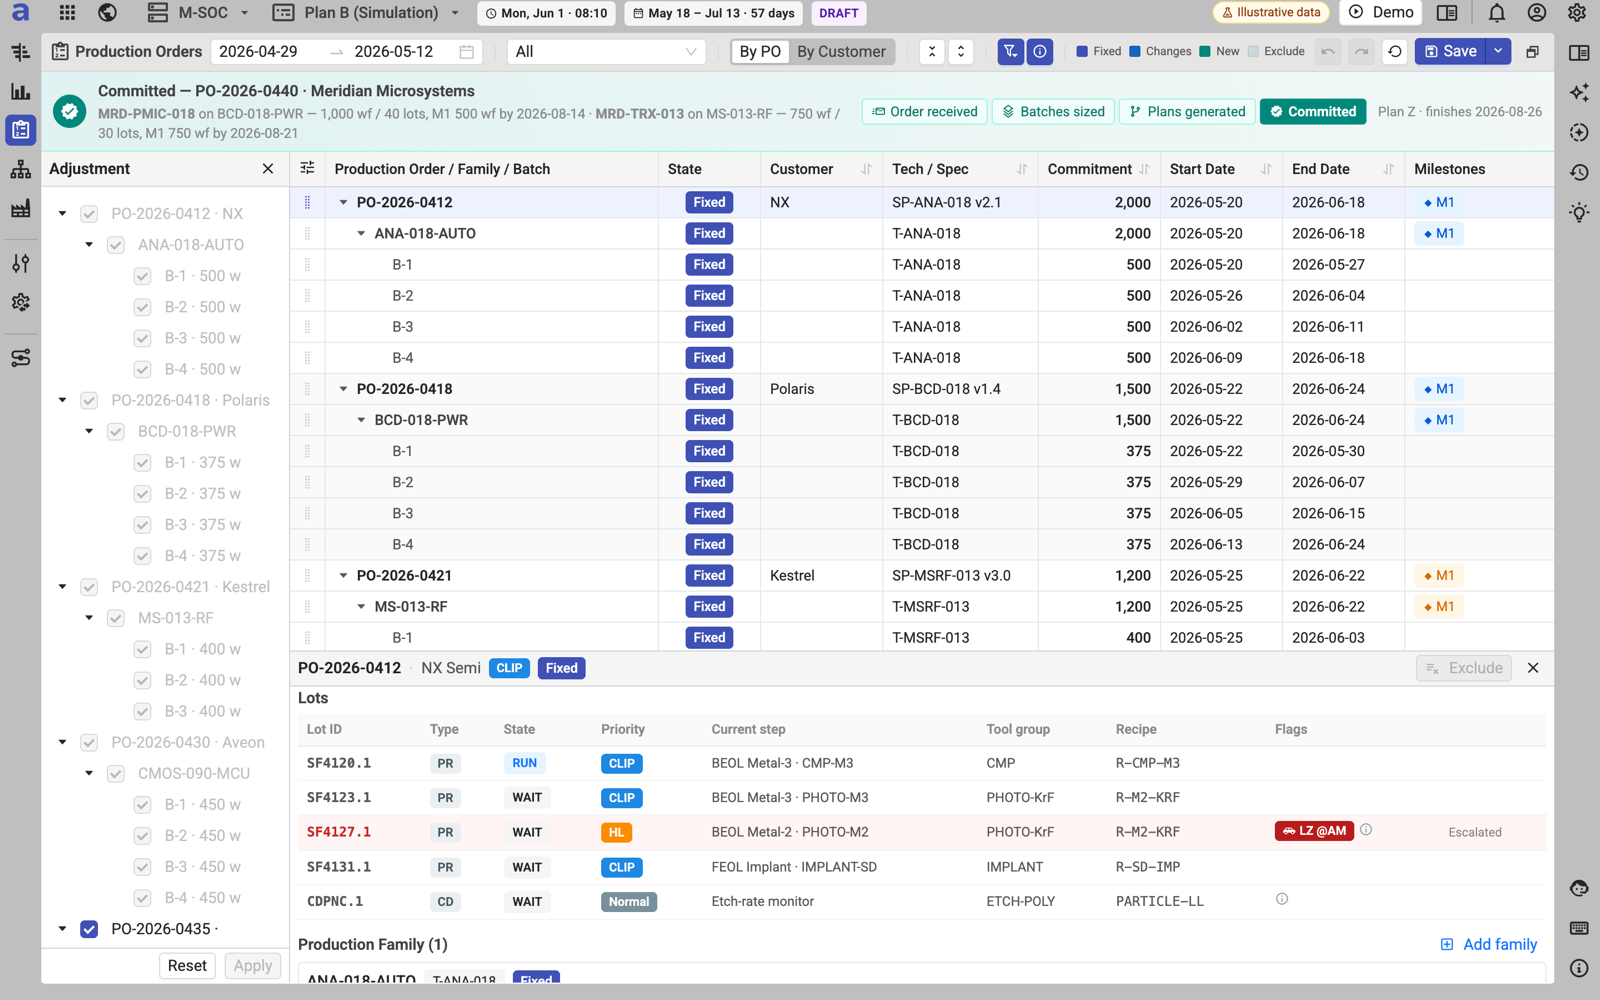The image size is (1600, 1000).
Task: Switch to By Customer view
Action: (x=841, y=51)
